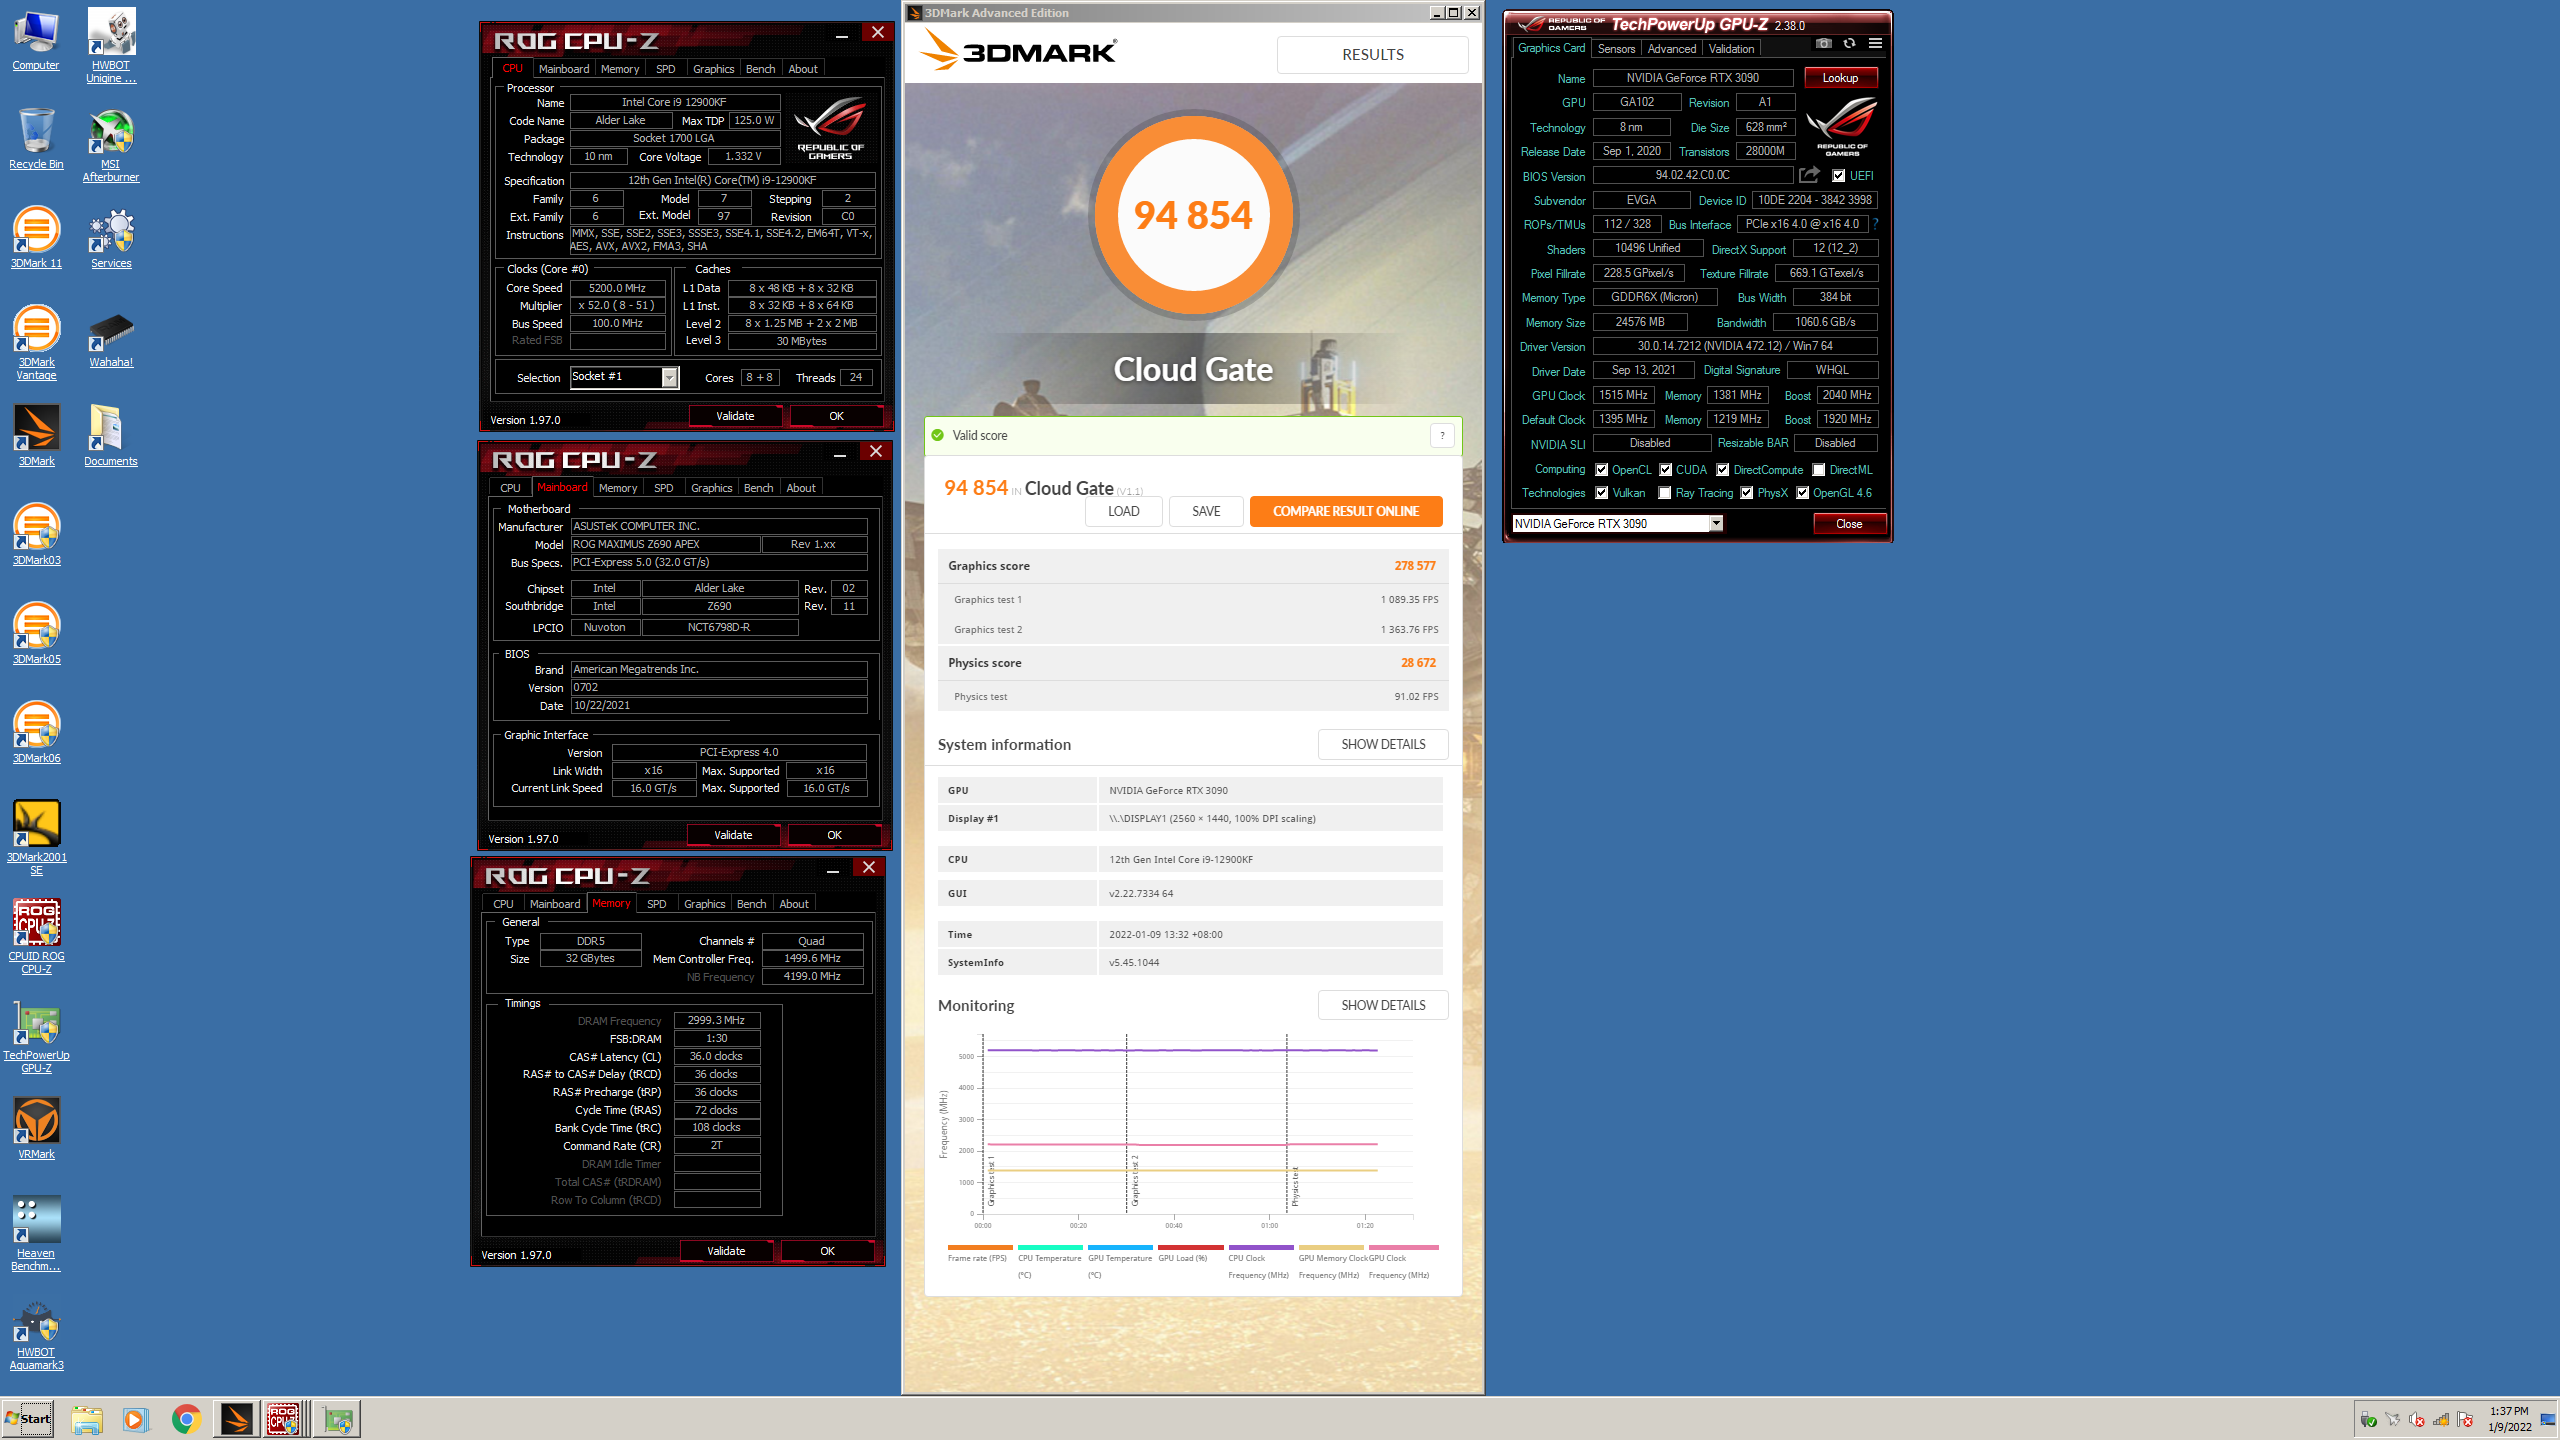Toggle CUDA checkbox in GPU-Z
This screenshot has height=1440, width=2560.
(1666, 470)
